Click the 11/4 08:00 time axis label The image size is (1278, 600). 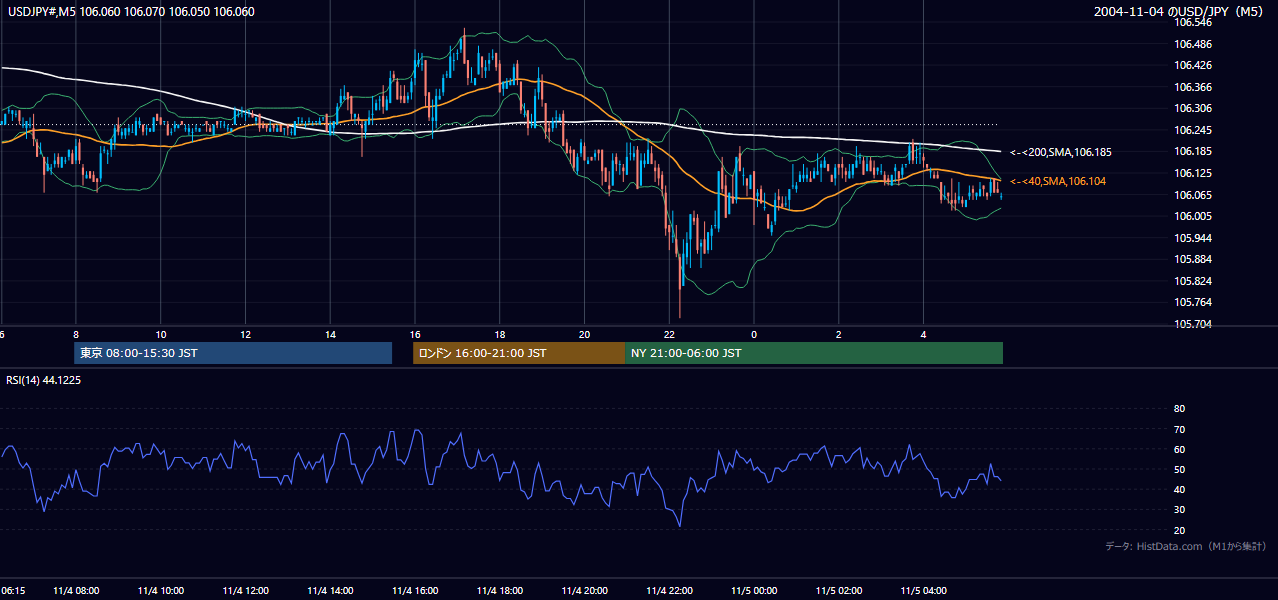coord(75,590)
